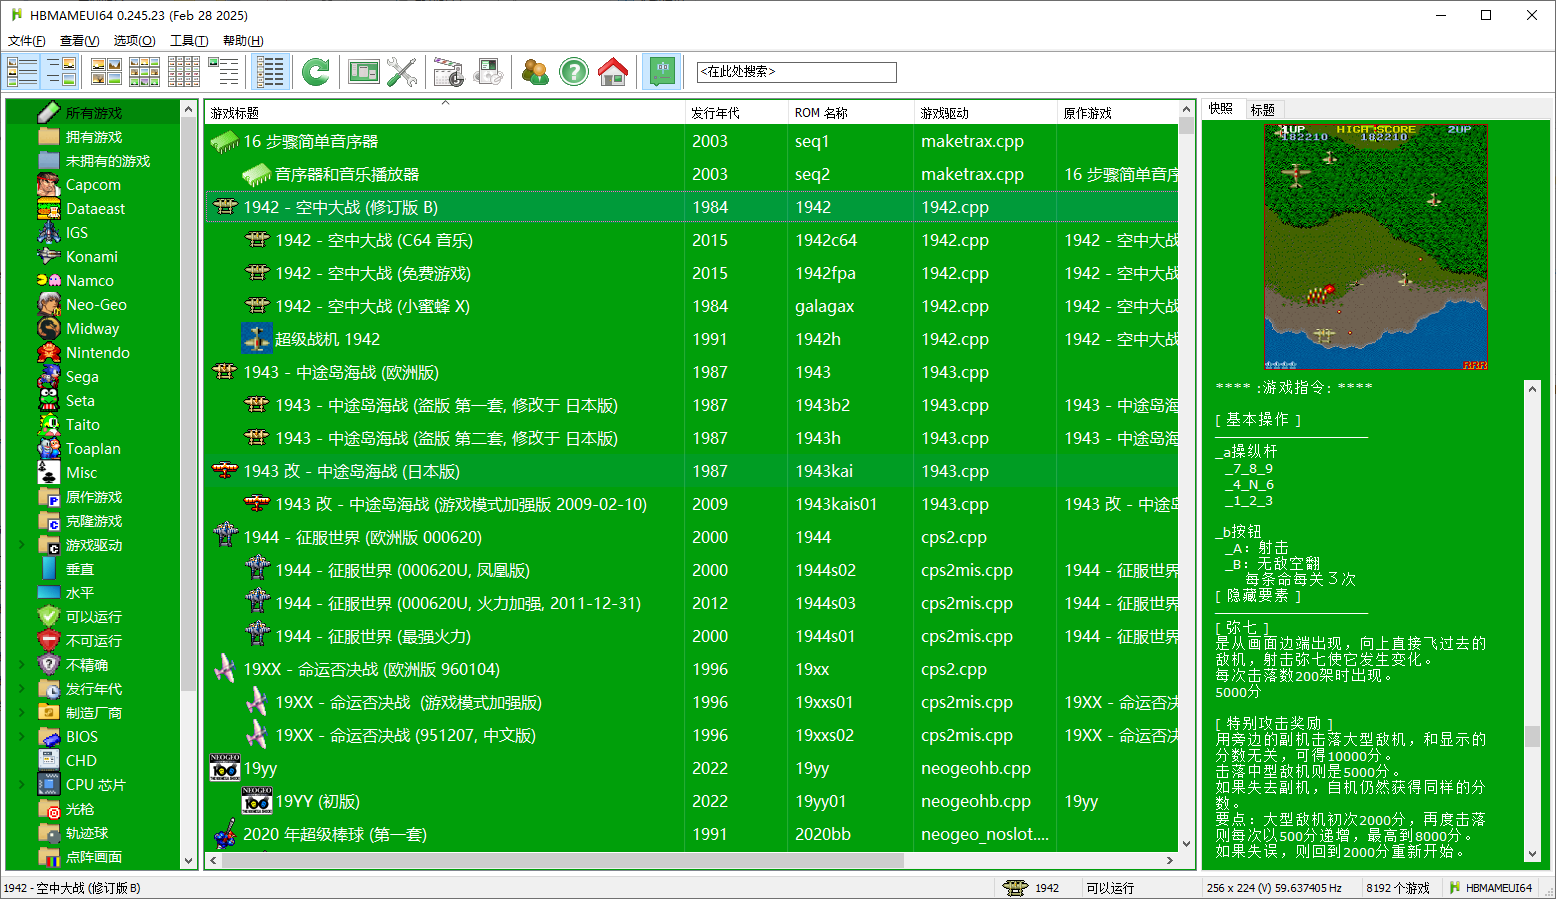This screenshot has height=899, width=1556.
Task: Select the 可以运行 green check icon
Action: click(49, 617)
